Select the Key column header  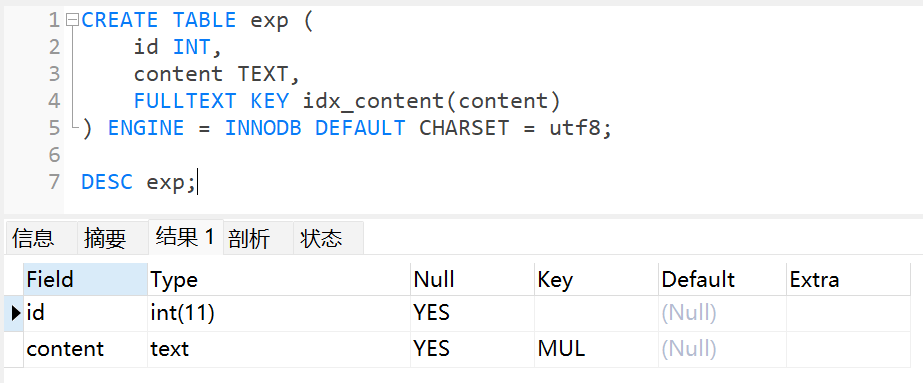(x=596, y=279)
